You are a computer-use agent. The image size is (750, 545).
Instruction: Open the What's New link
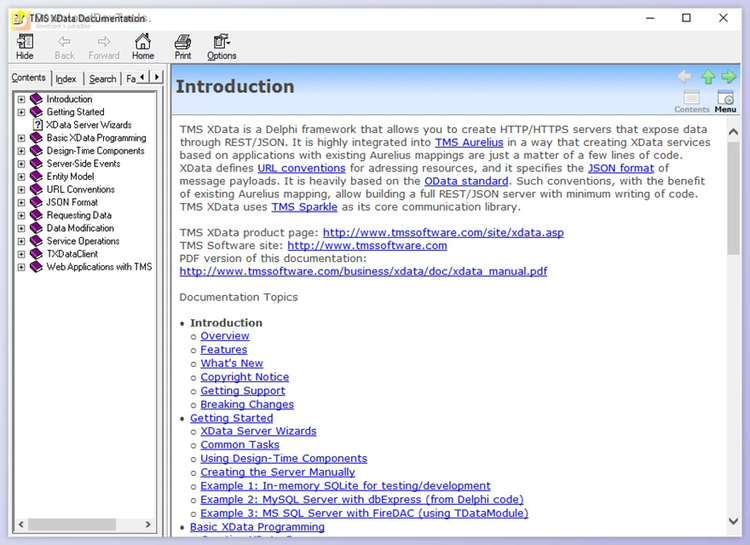click(x=232, y=364)
